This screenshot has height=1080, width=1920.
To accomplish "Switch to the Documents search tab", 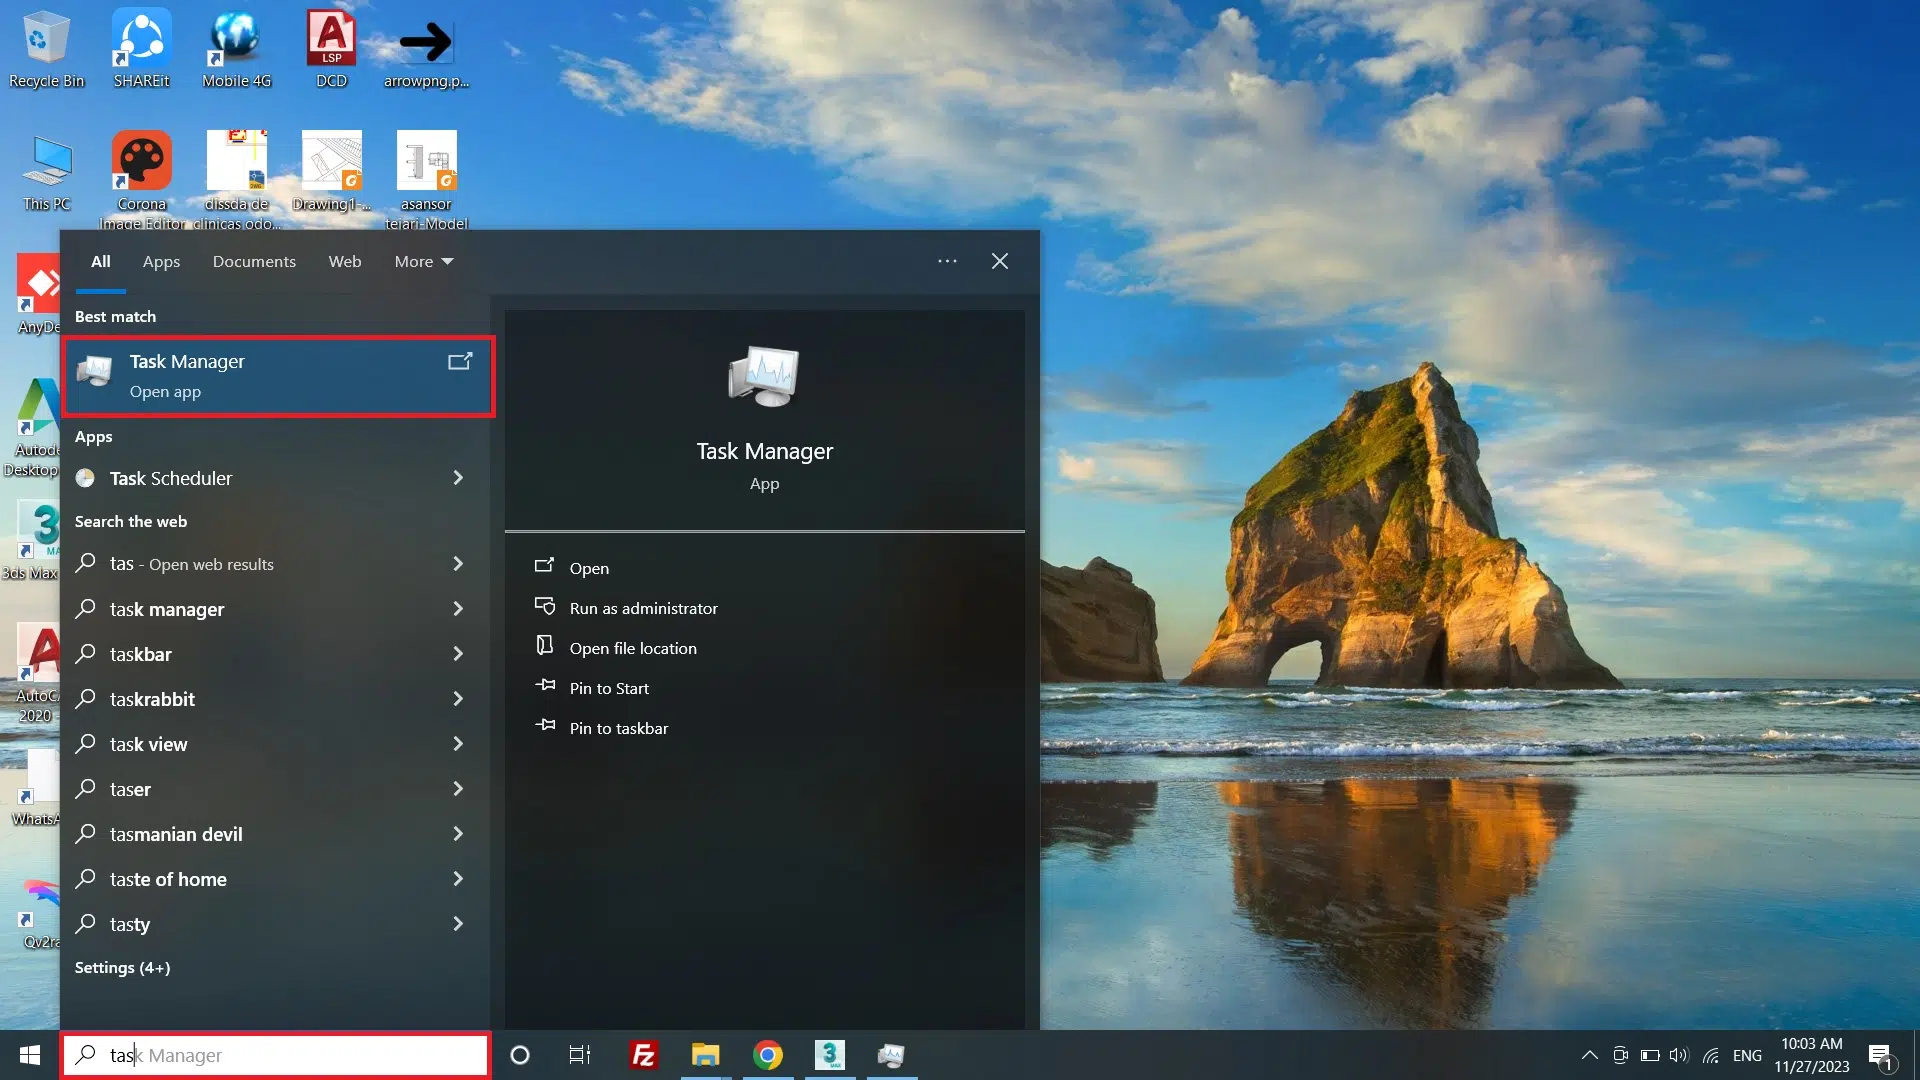I will (254, 261).
